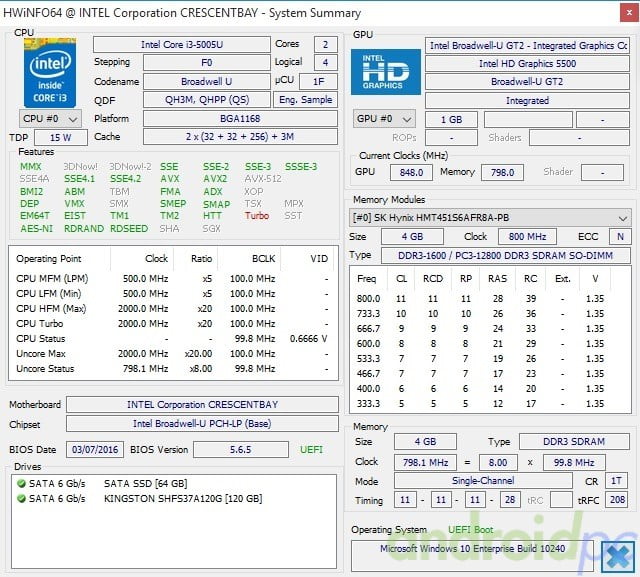Select the Uncore Status row

[x=173, y=368]
